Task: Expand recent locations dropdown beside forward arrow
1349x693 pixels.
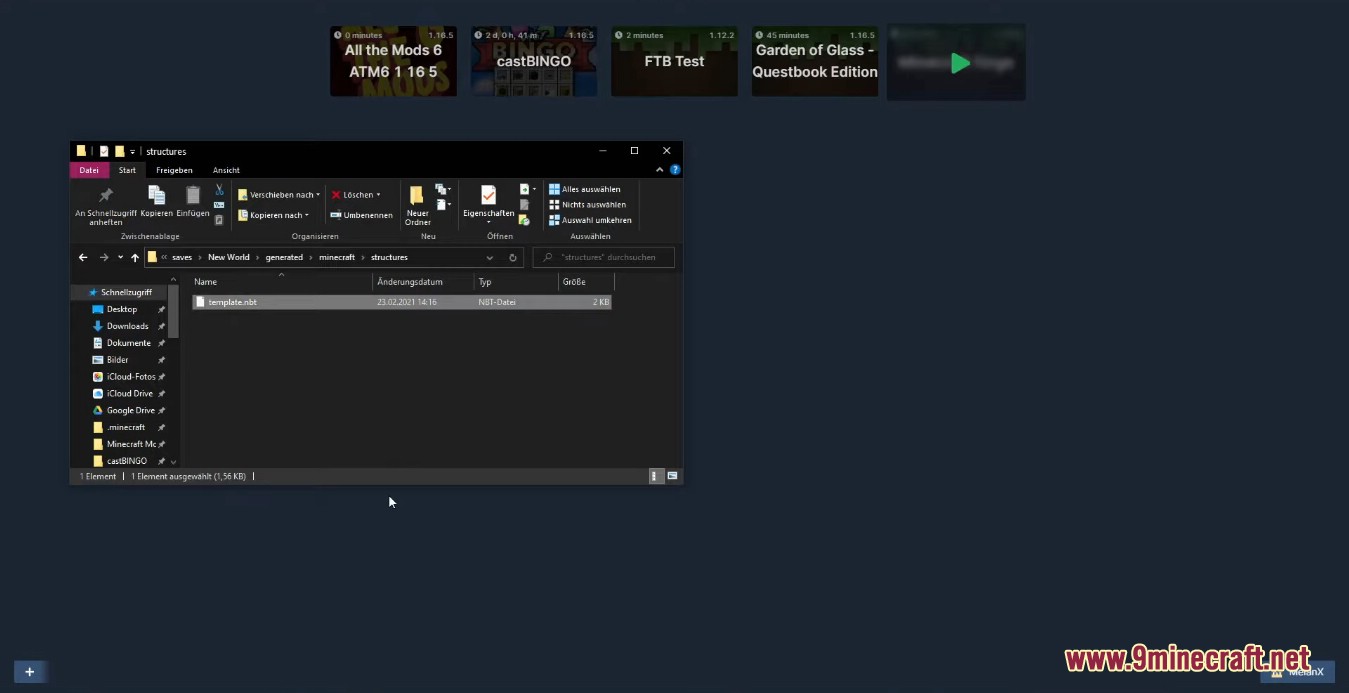Action: tap(120, 257)
